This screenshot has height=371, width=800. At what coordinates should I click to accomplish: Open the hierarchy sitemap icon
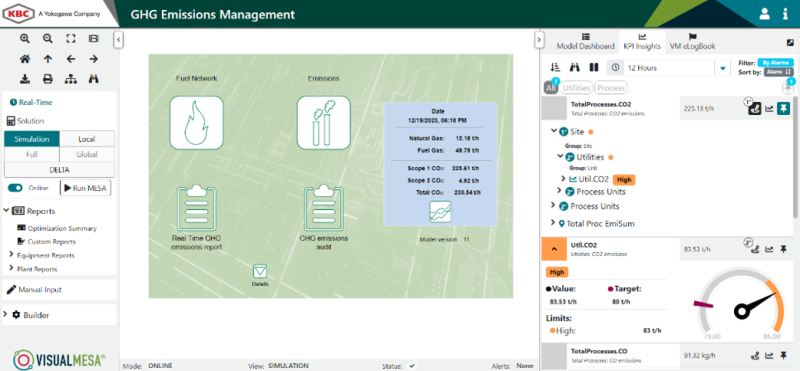point(71,79)
